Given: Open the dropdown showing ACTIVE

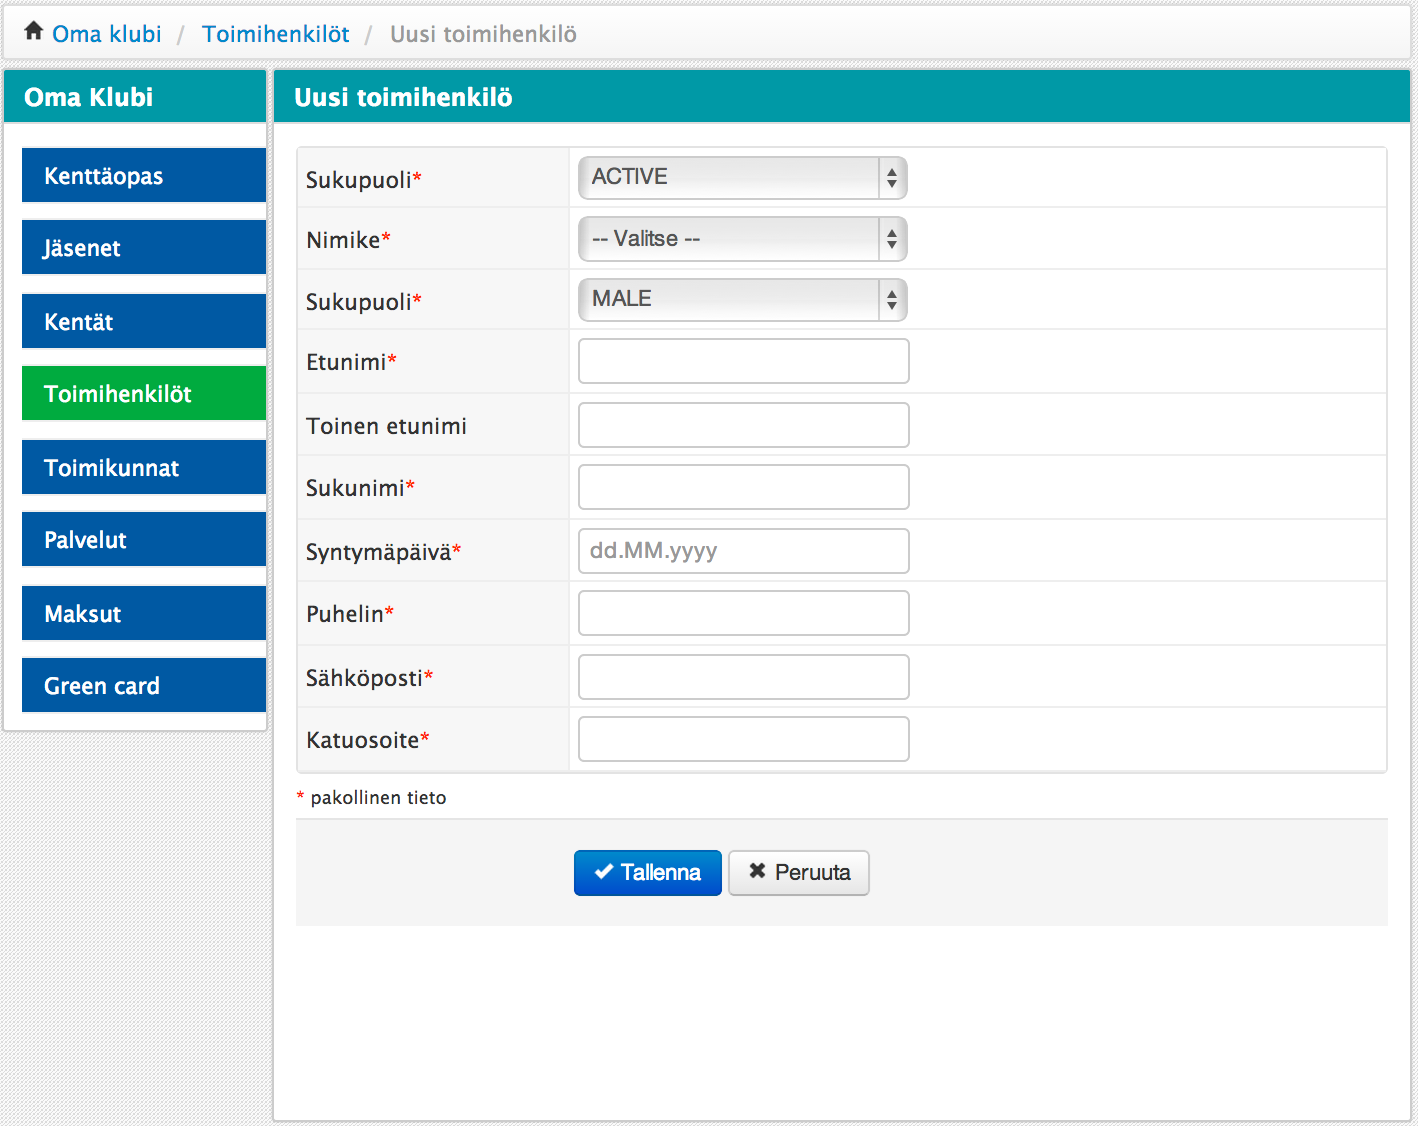Looking at the screenshot, I should coord(743,178).
